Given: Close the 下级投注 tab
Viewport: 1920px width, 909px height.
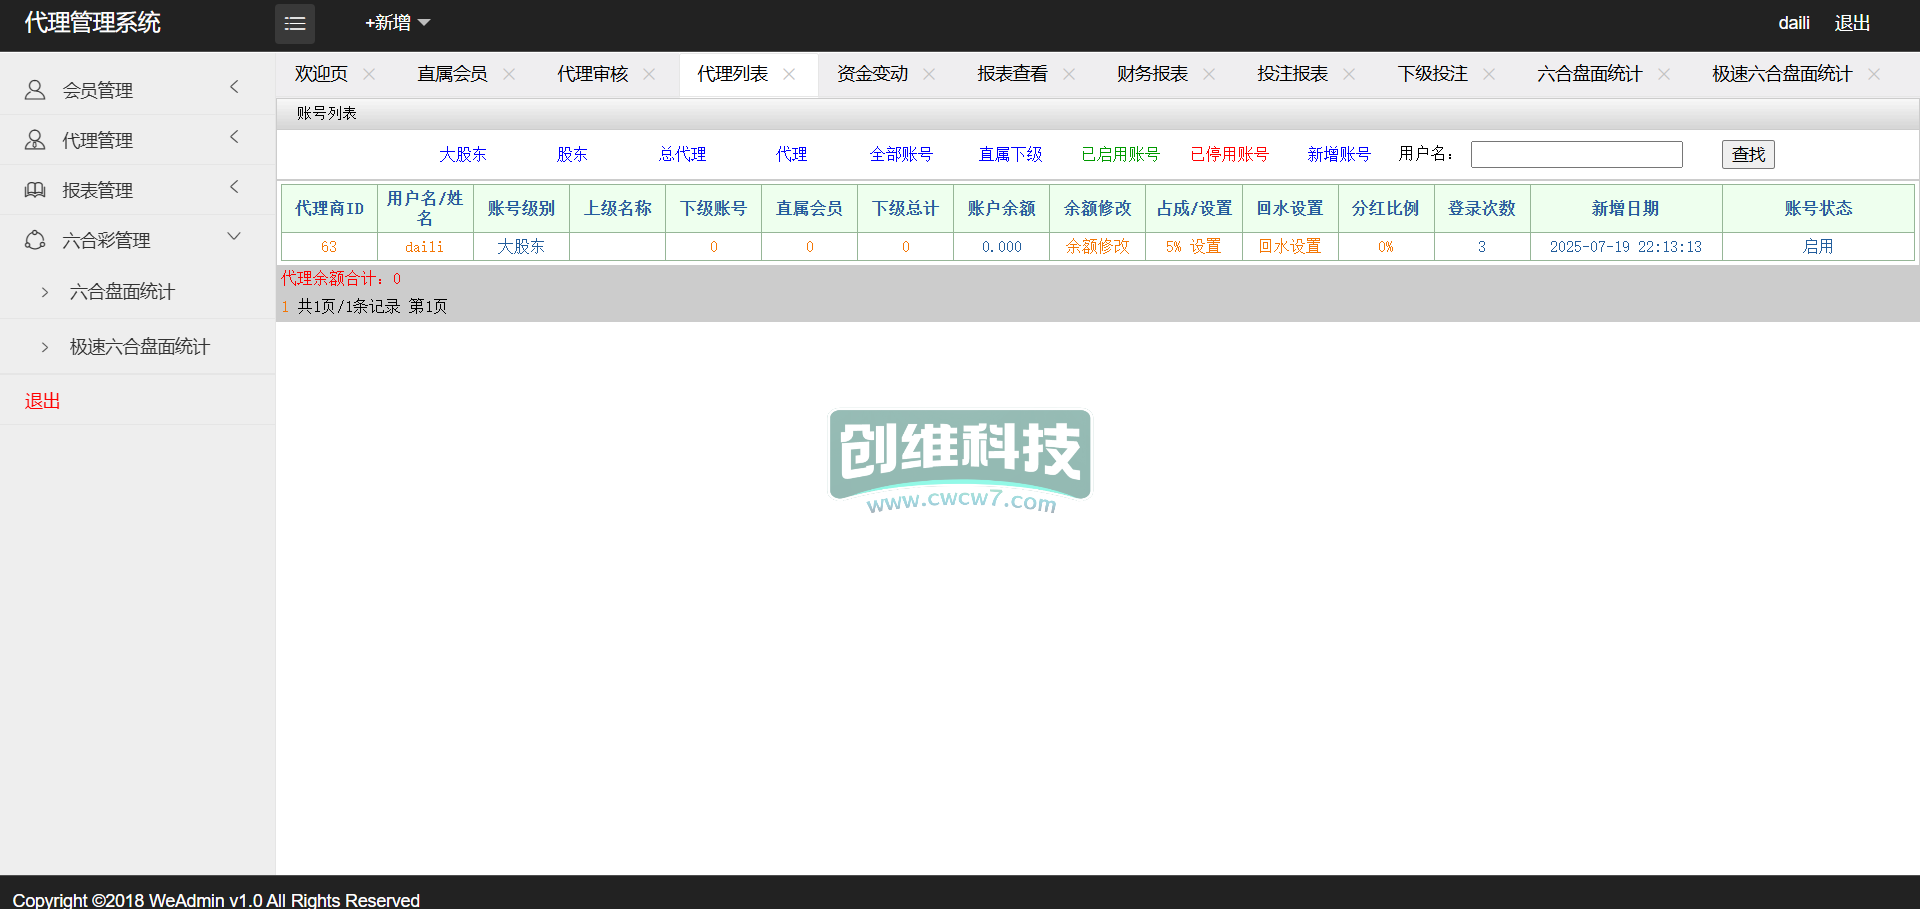Looking at the screenshot, I should coord(1489,74).
